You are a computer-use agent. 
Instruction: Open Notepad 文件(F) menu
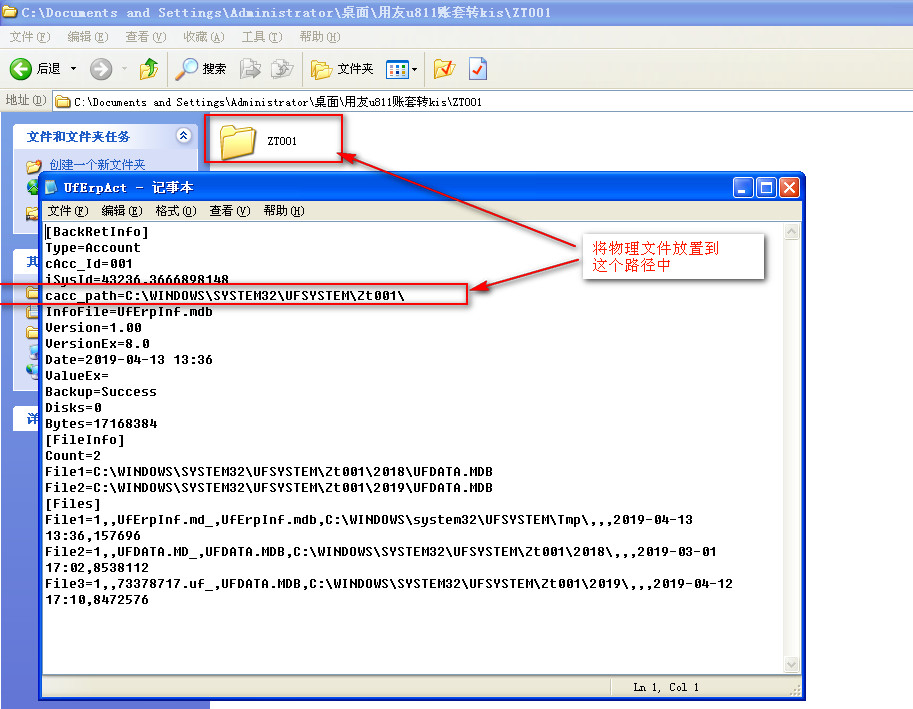coord(68,211)
